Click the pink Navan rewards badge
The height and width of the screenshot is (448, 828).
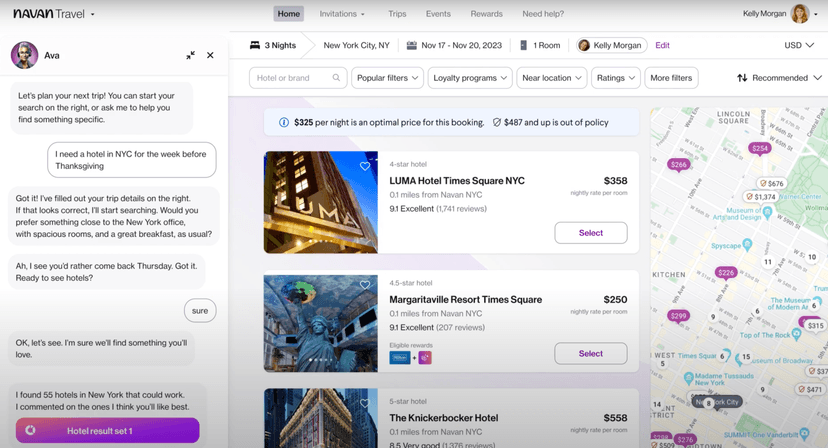click(x=425, y=358)
